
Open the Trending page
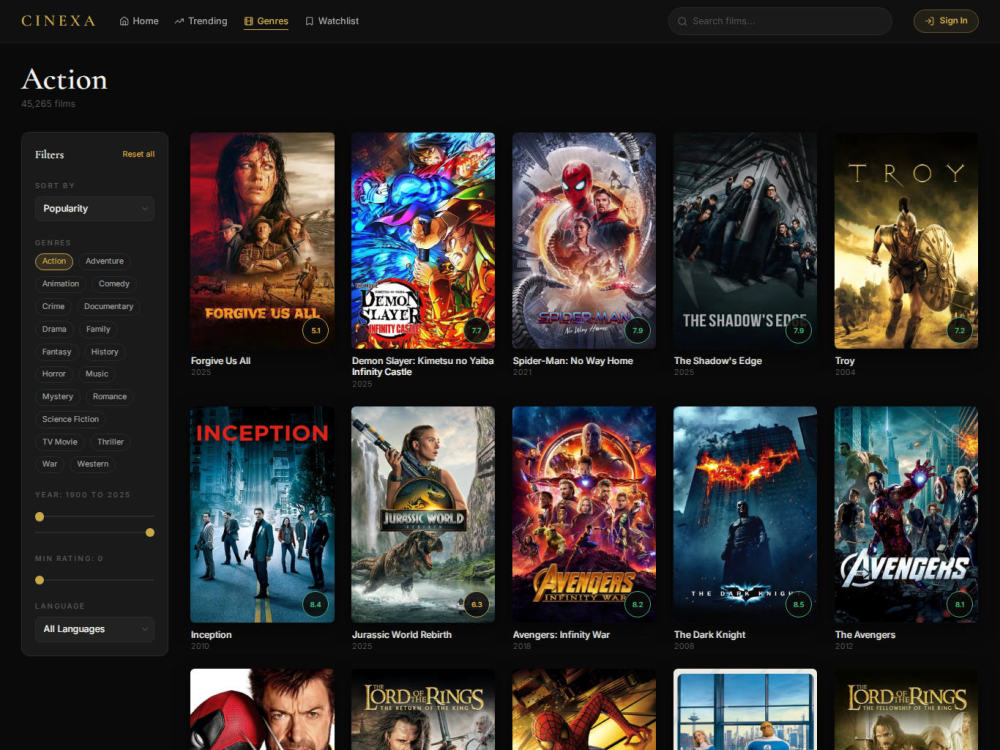click(x=201, y=21)
